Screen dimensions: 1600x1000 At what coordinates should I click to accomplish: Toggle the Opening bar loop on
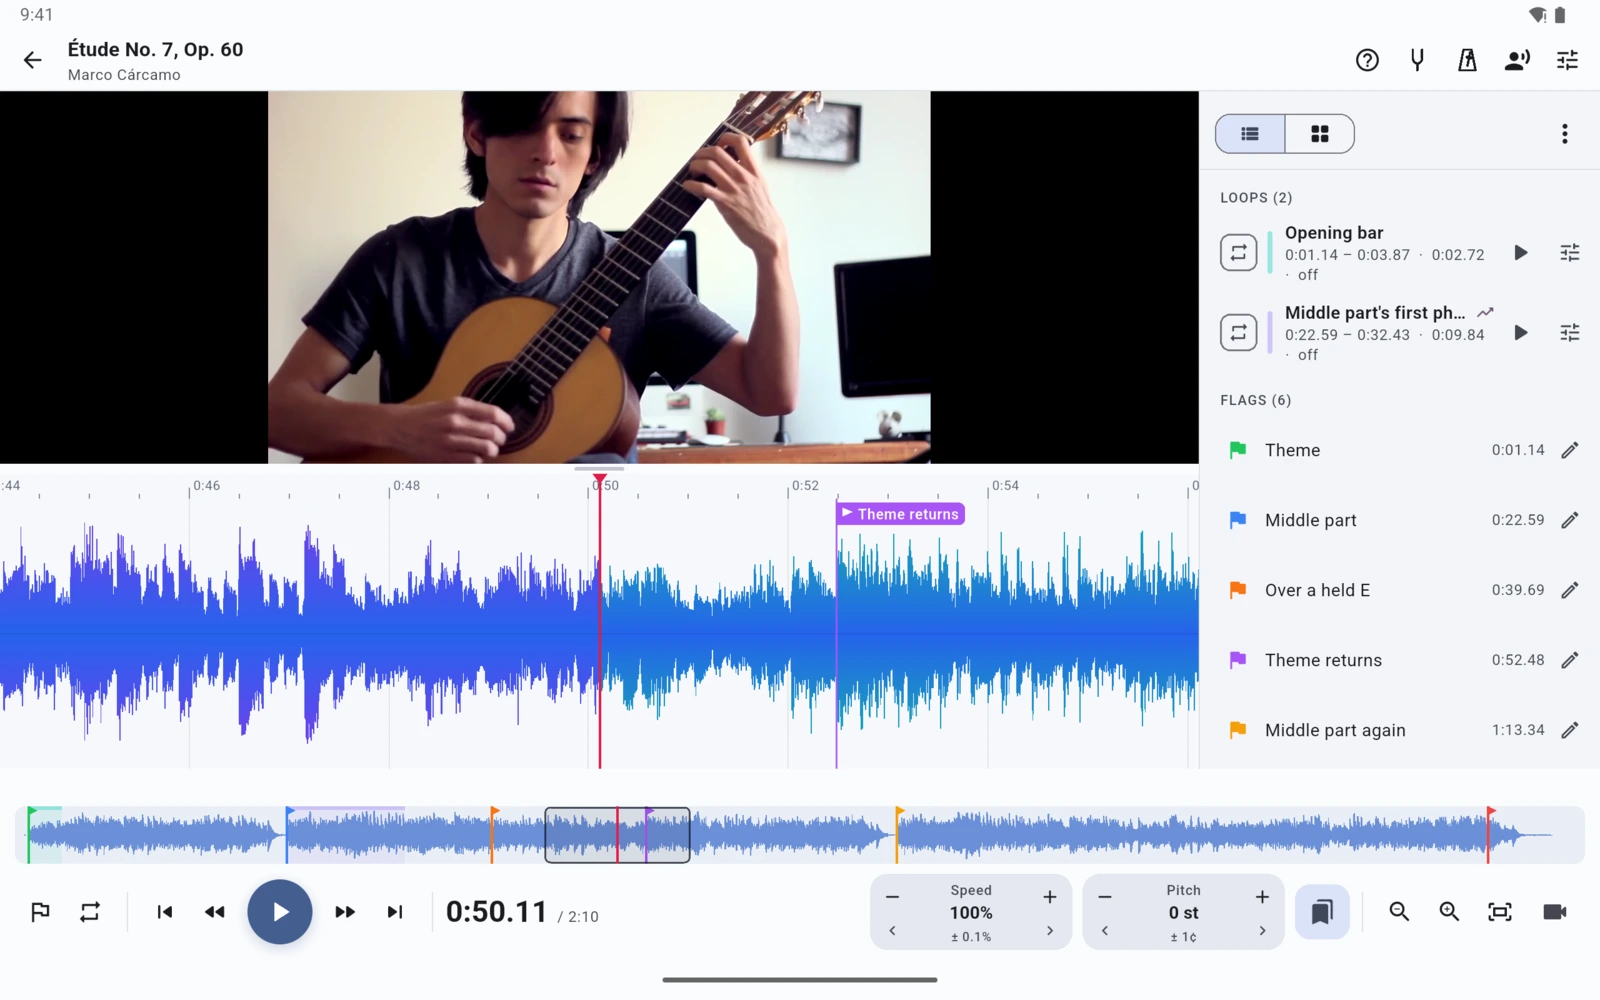tap(1239, 253)
